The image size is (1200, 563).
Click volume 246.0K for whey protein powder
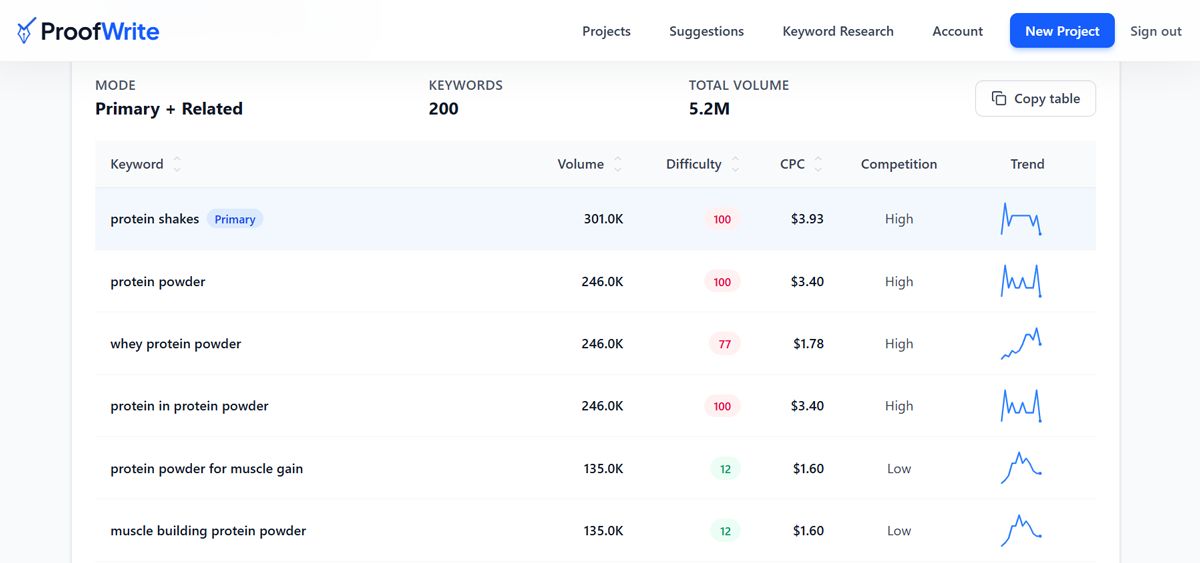[602, 343]
